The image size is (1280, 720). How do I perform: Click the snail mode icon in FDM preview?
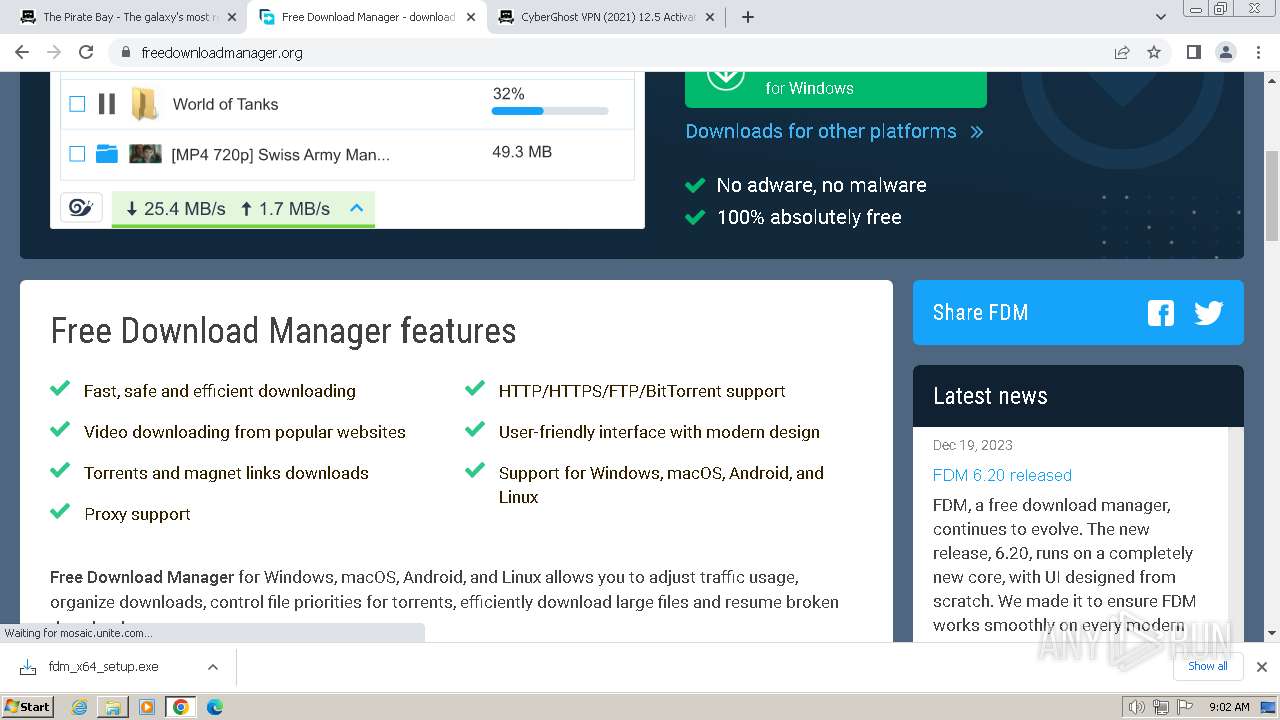[81, 208]
